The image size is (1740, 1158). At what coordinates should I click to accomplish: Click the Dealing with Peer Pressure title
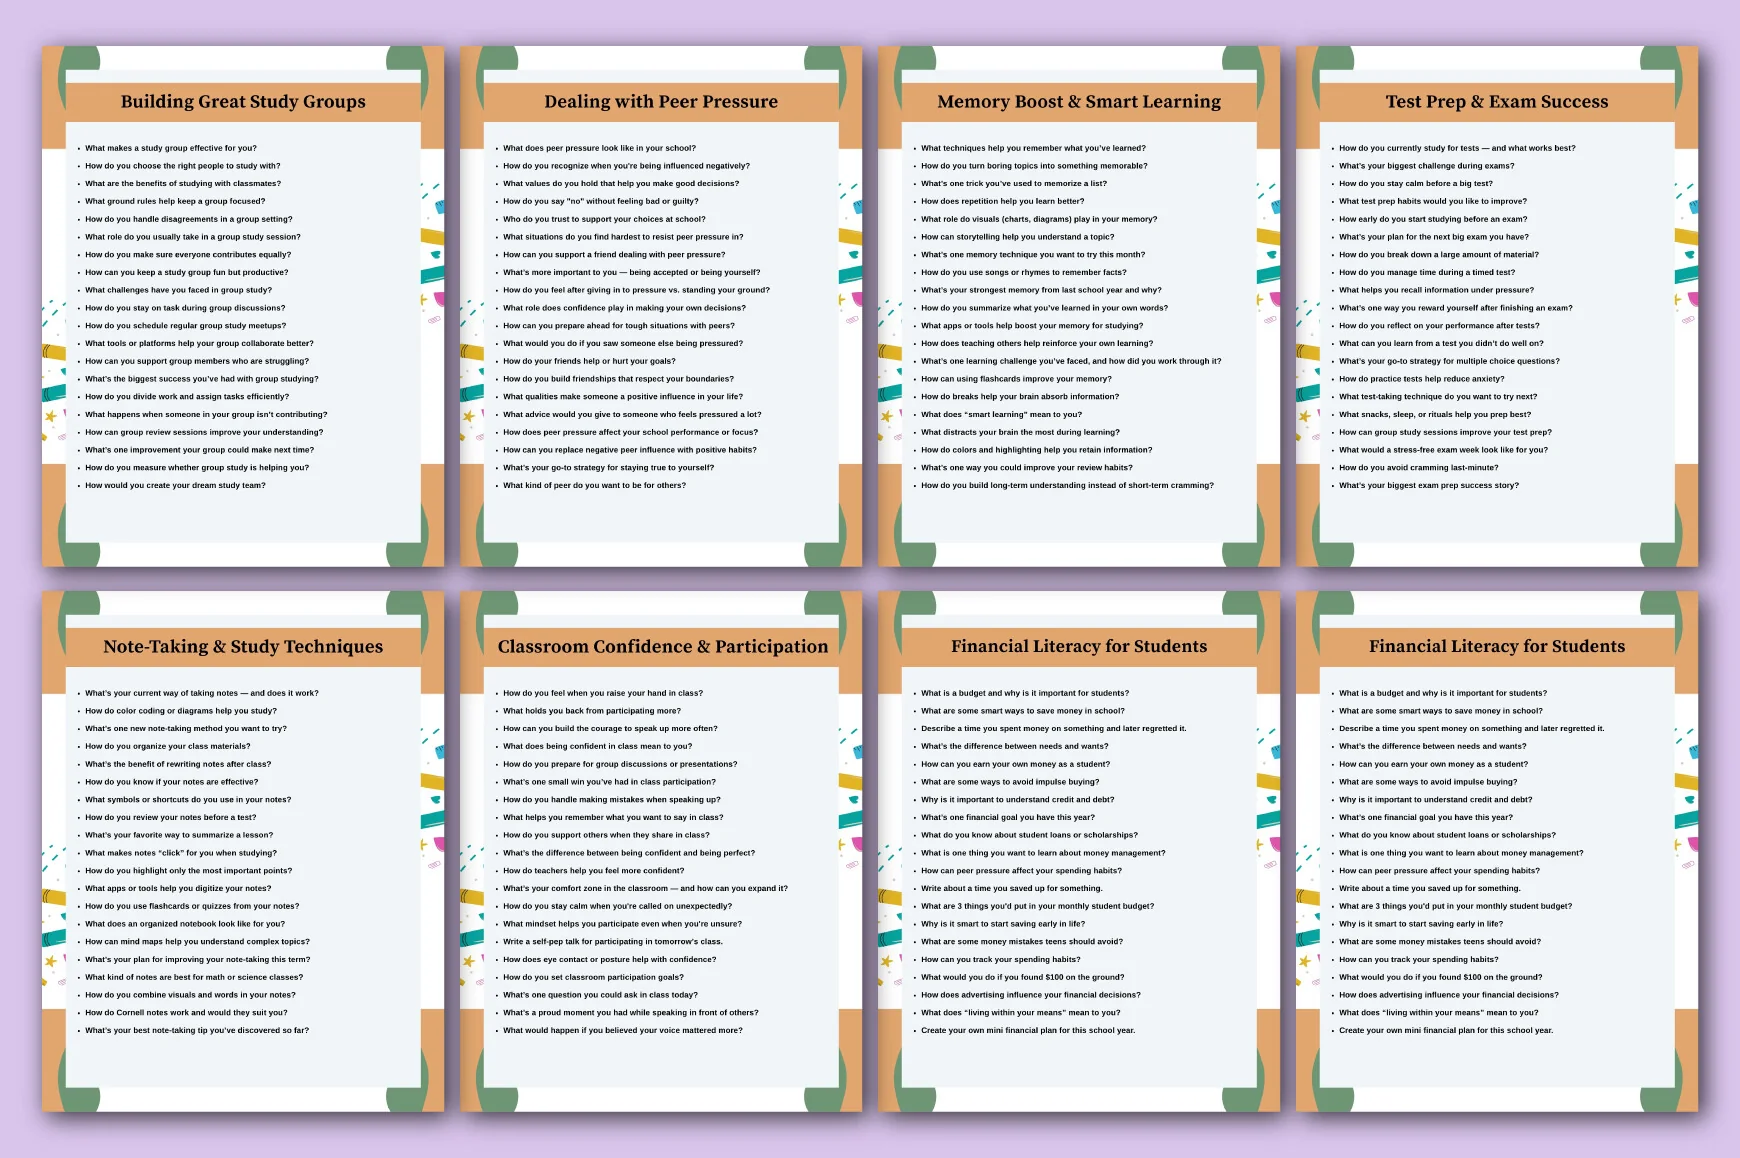pos(661,102)
